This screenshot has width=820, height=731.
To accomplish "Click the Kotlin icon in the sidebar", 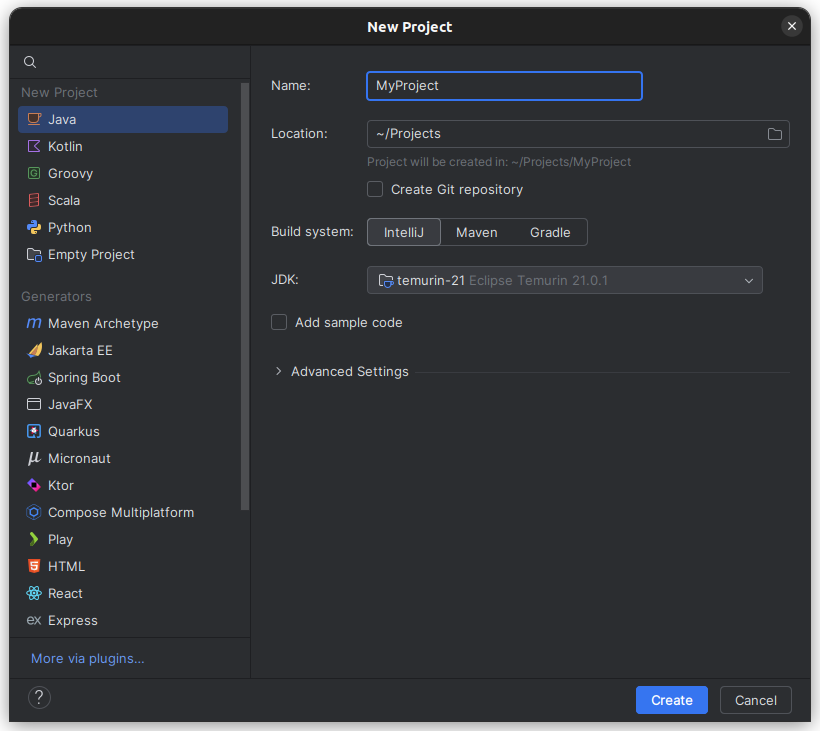I will coord(34,146).
